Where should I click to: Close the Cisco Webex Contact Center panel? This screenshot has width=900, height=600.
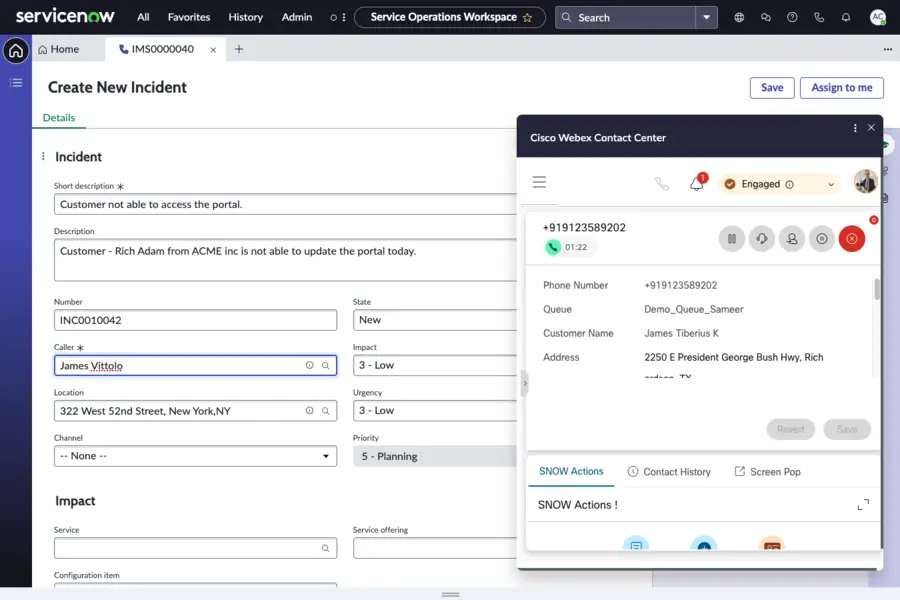pos(871,127)
